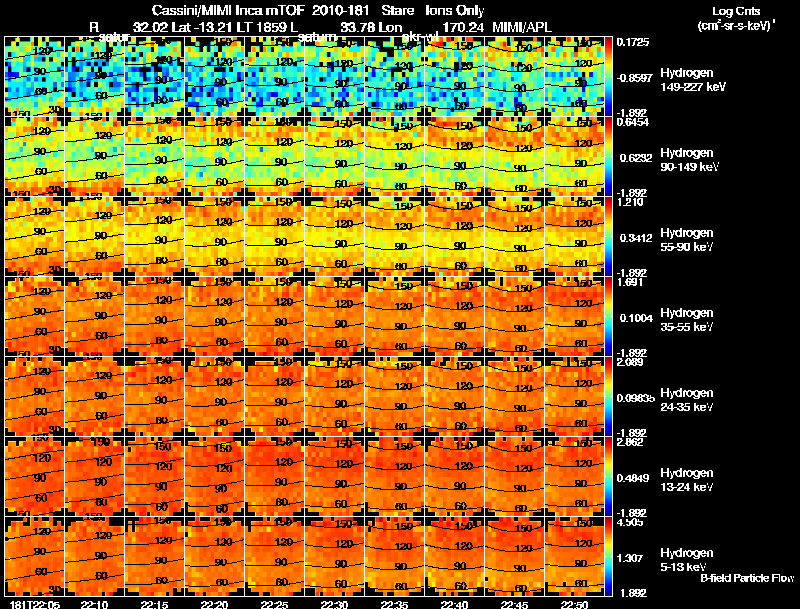Click the 'Hydrogen 13-24 keV' row label
The image size is (800, 609).
687,480
